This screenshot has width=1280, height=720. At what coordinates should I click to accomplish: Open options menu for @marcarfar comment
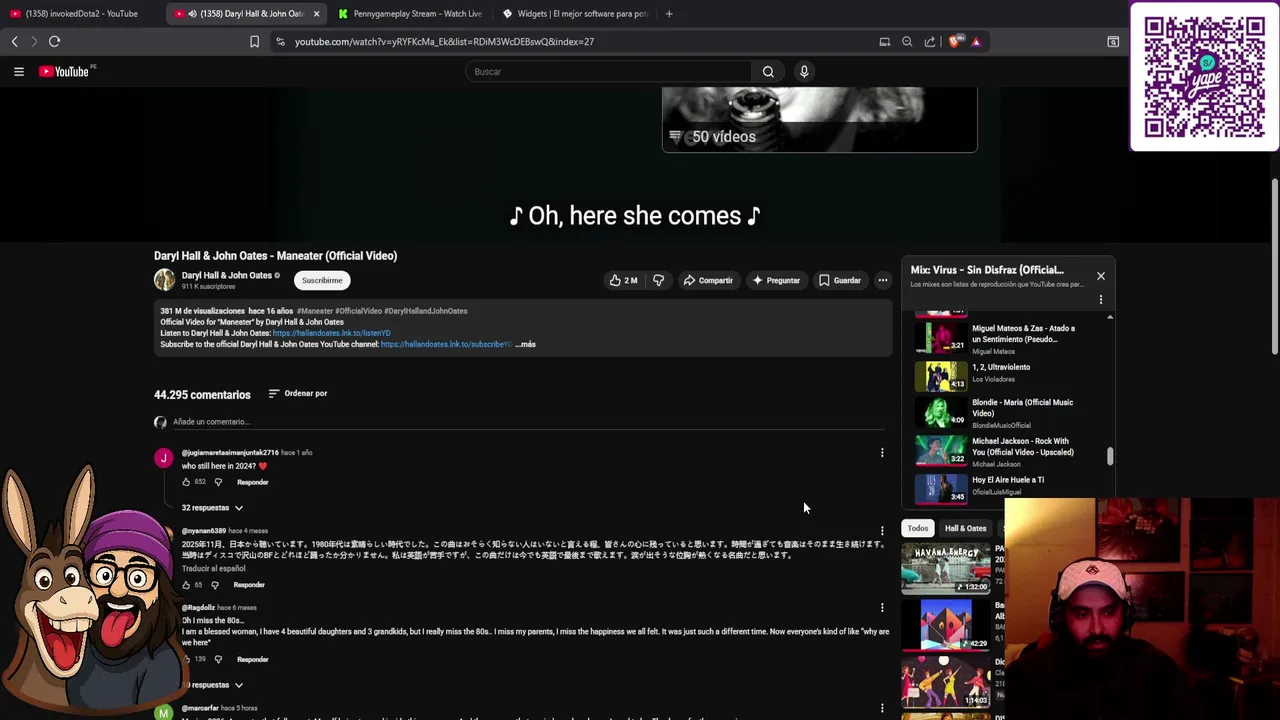[882, 708]
